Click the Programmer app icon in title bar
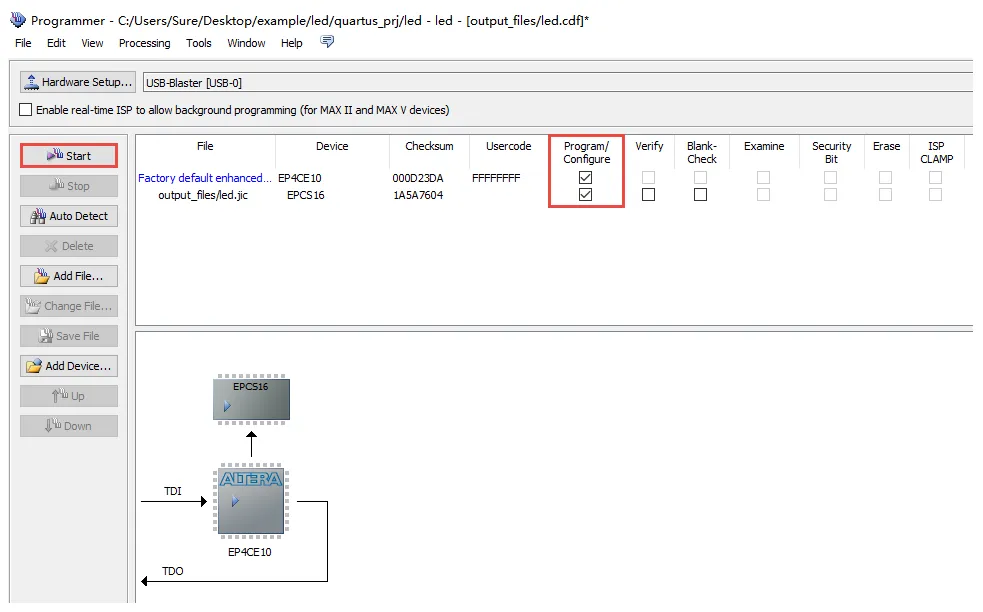The width and height of the screenshot is (983, 612). click(18, 20)
